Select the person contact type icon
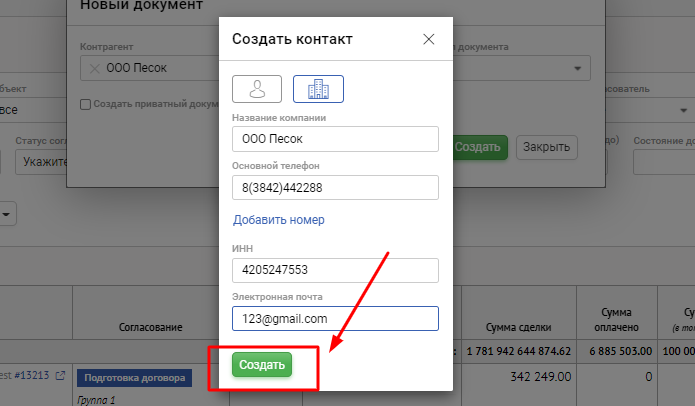 pos(257,89)
